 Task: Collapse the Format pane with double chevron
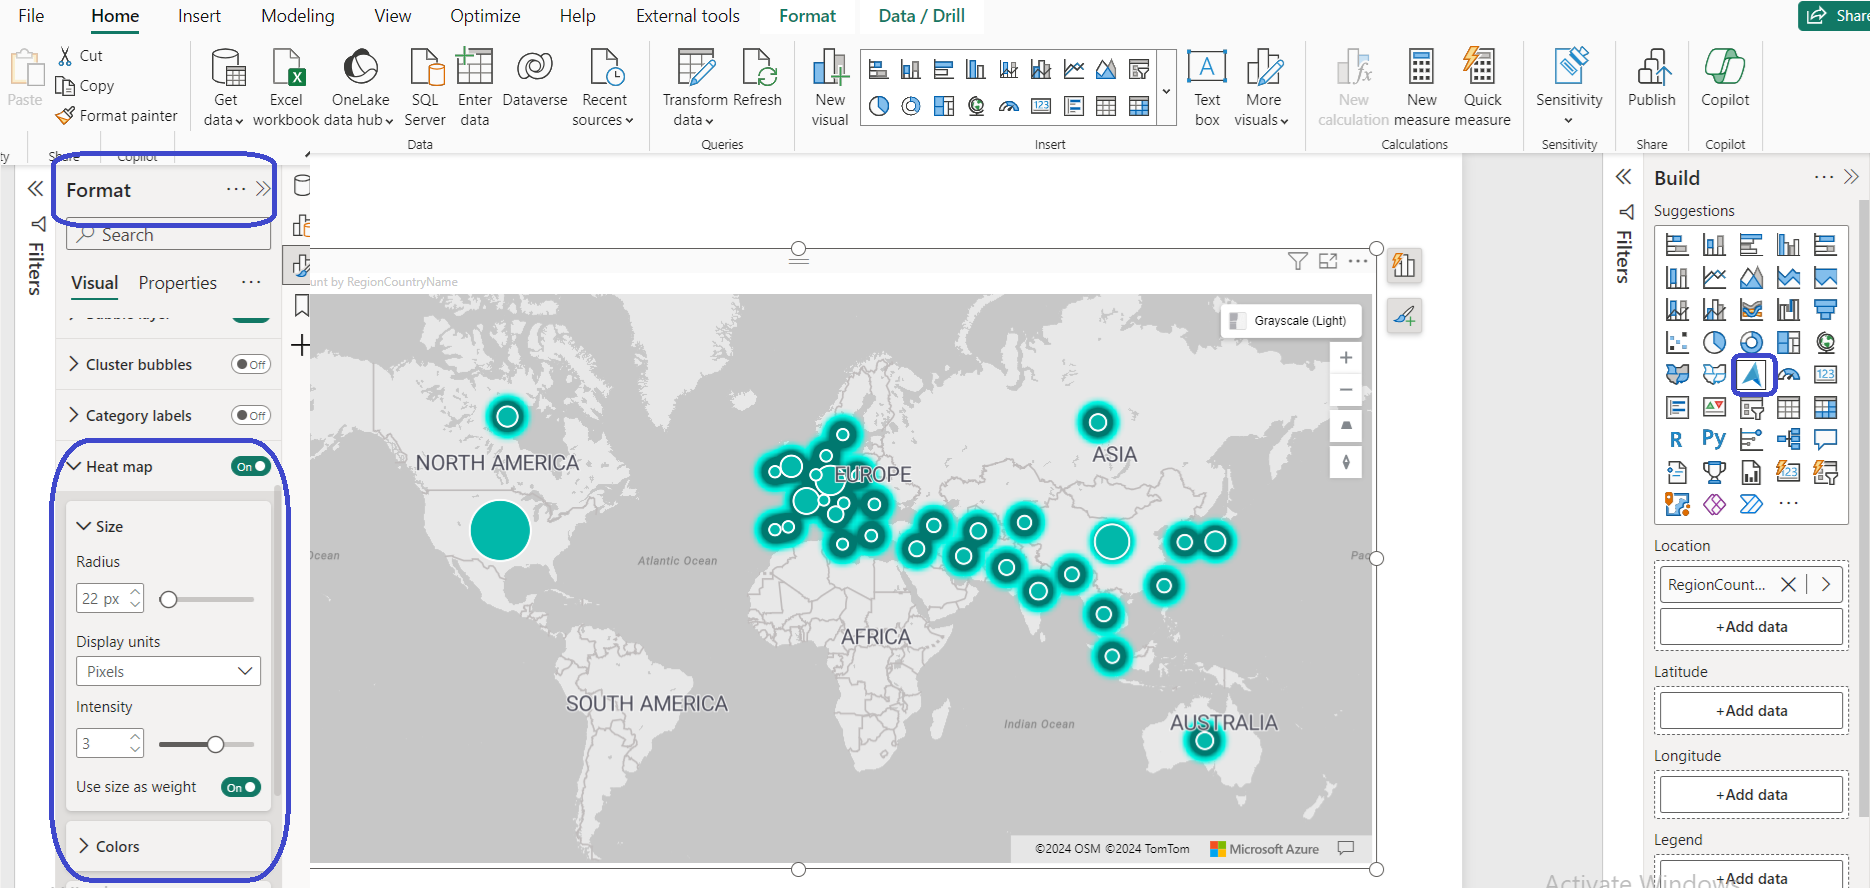263,189
